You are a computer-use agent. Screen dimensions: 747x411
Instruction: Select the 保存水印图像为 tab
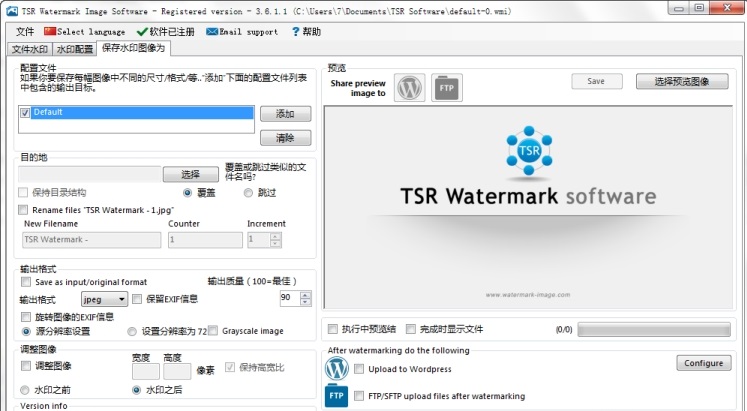coord(133,48)
